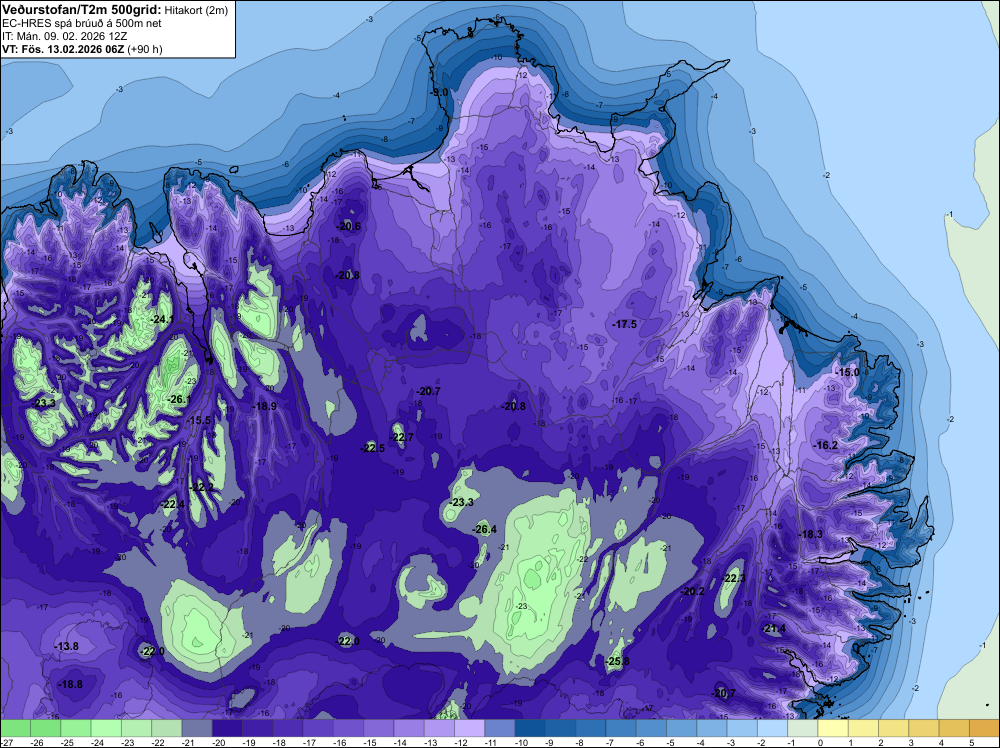Select the purple legend swatch labeled -17
This screenshot has height=748, width=1000.
click(318, 728)
